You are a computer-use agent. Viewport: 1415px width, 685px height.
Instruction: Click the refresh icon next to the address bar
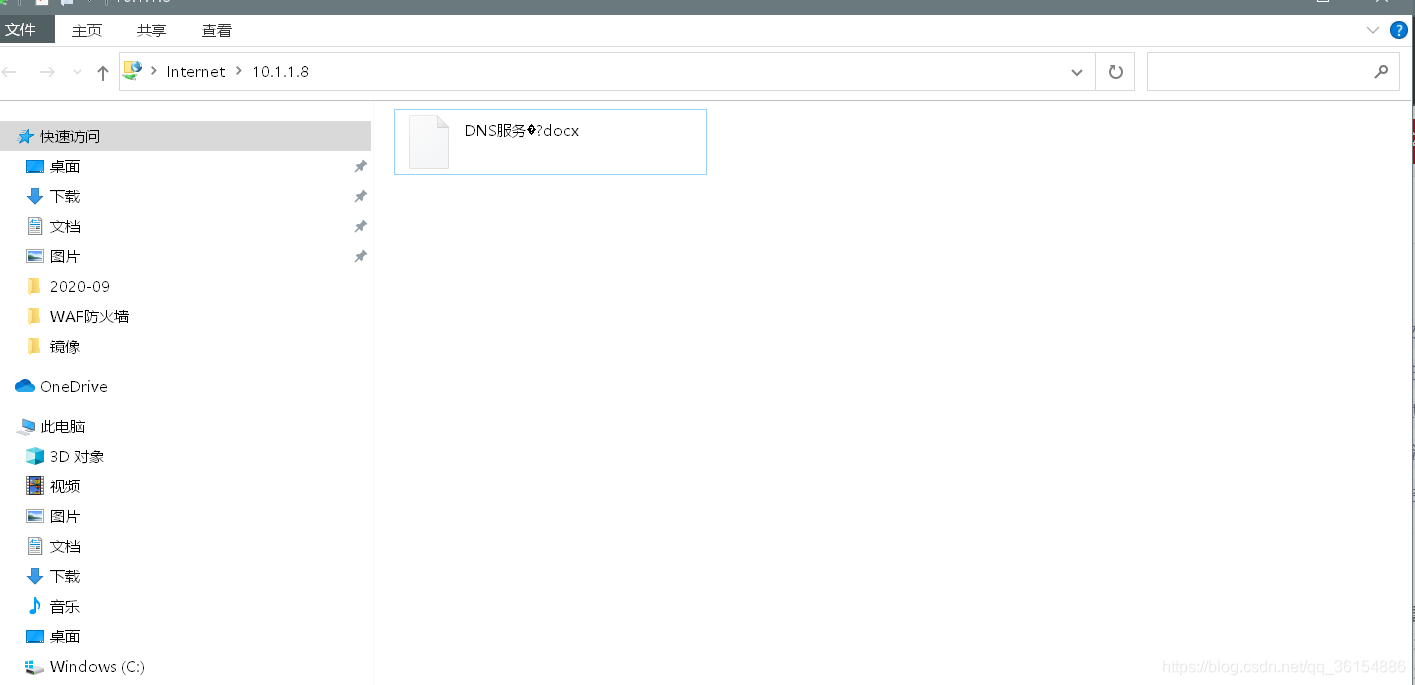coord(1114,71)
